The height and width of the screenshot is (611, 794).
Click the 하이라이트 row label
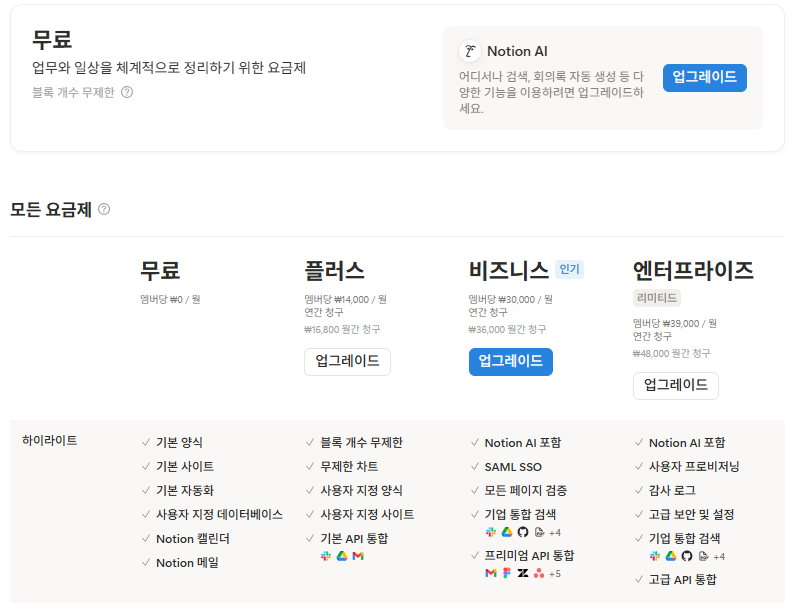click(50, 440)
